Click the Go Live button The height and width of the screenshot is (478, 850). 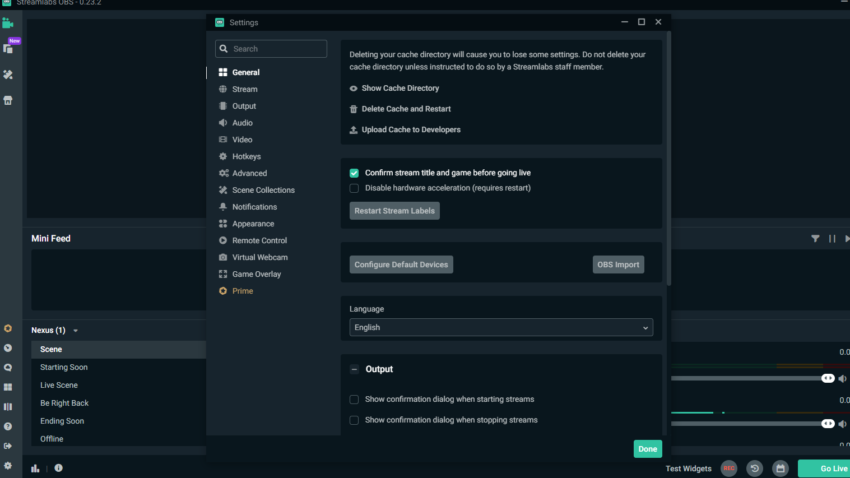click(825, 468)
